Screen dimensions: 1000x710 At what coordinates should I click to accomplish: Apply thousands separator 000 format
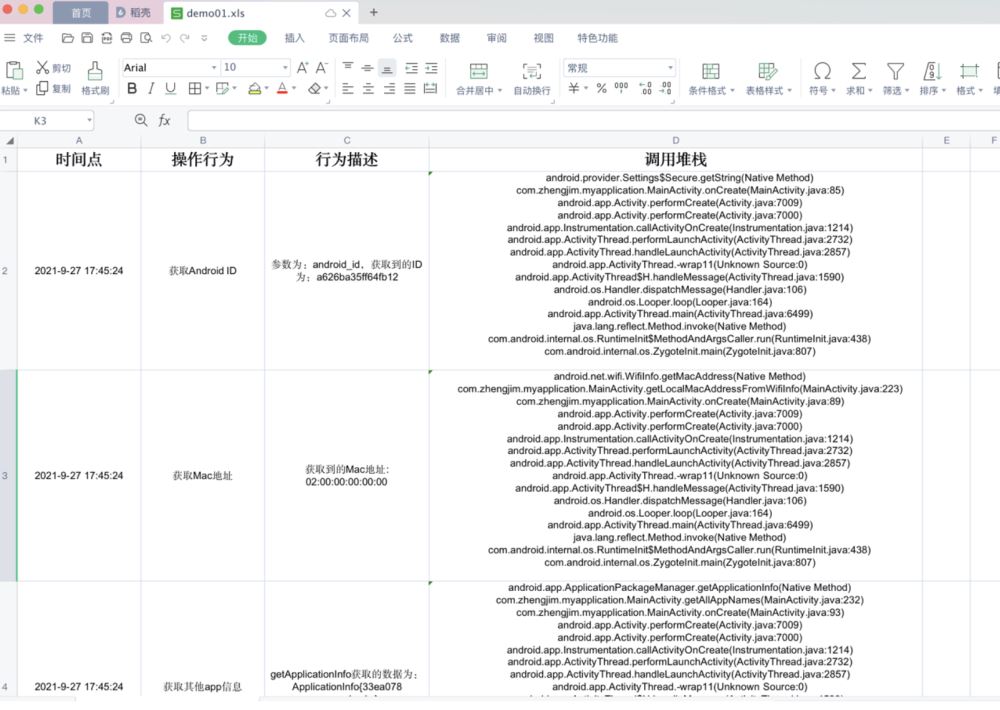click(621, 87)
